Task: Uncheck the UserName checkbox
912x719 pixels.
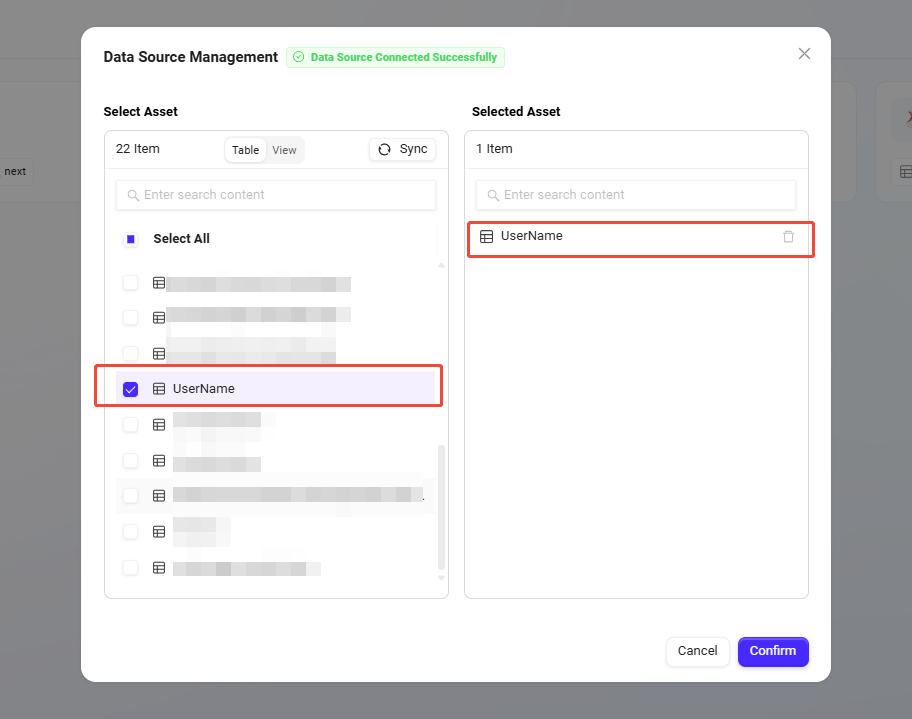Action: pyautogui.click(x=131, y=389)
